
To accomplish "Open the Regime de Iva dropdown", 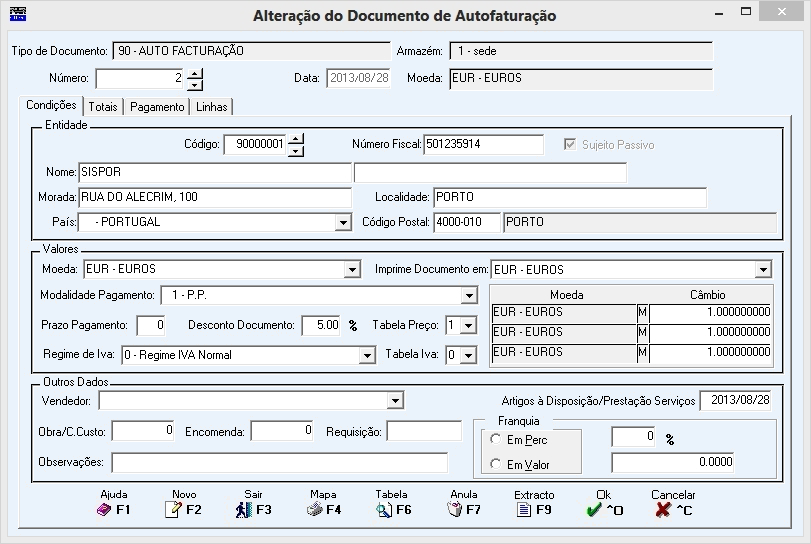I will click(x=367, y=355).
